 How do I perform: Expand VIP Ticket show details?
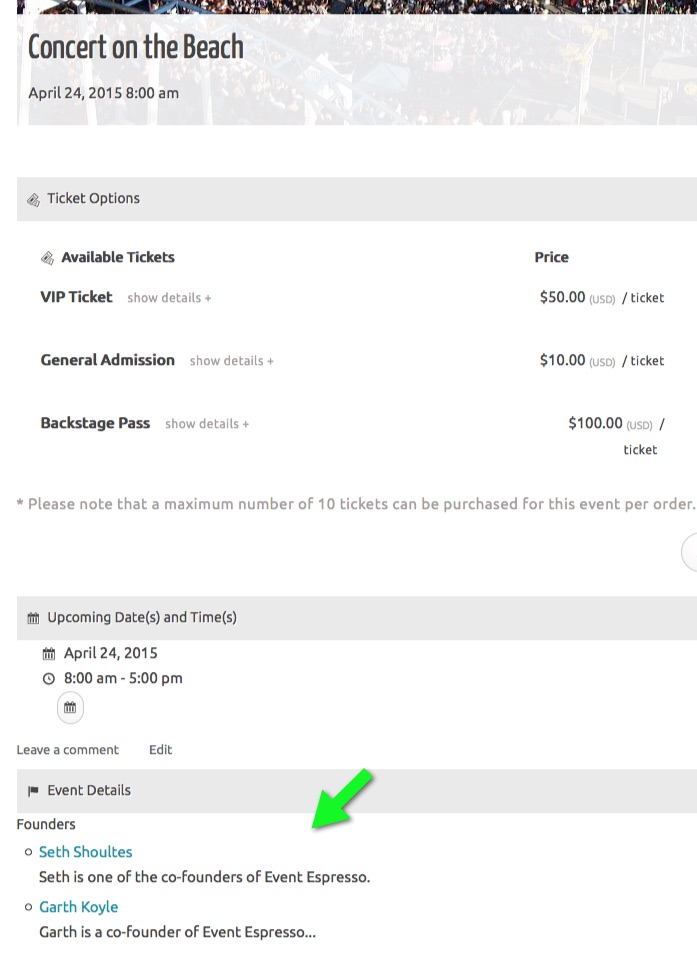(x=169, y=298)
